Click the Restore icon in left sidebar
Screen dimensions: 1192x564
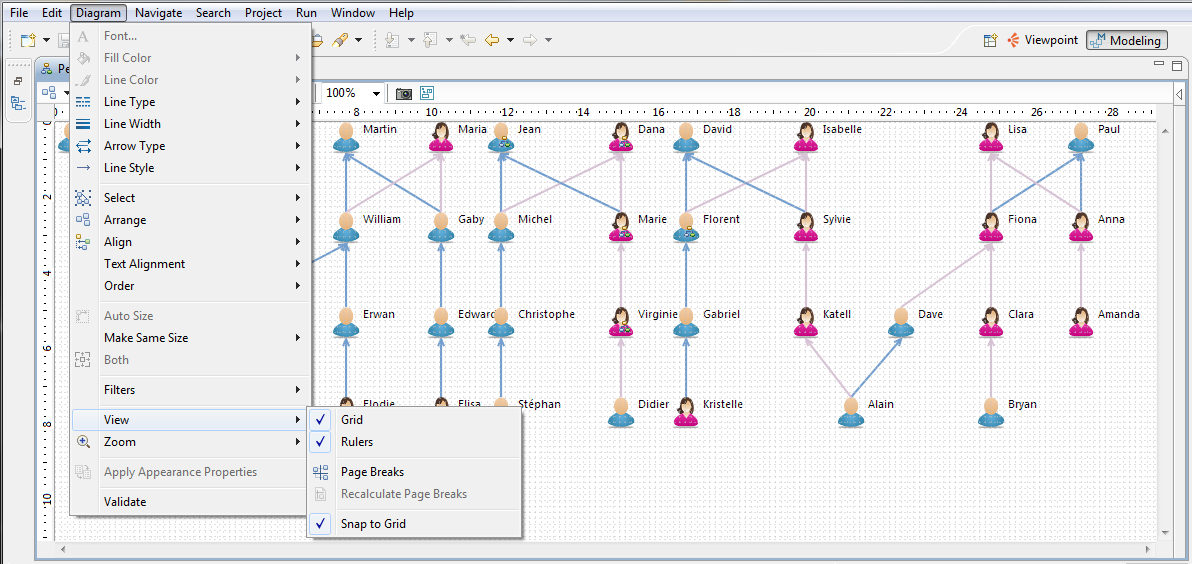[18, 81]
